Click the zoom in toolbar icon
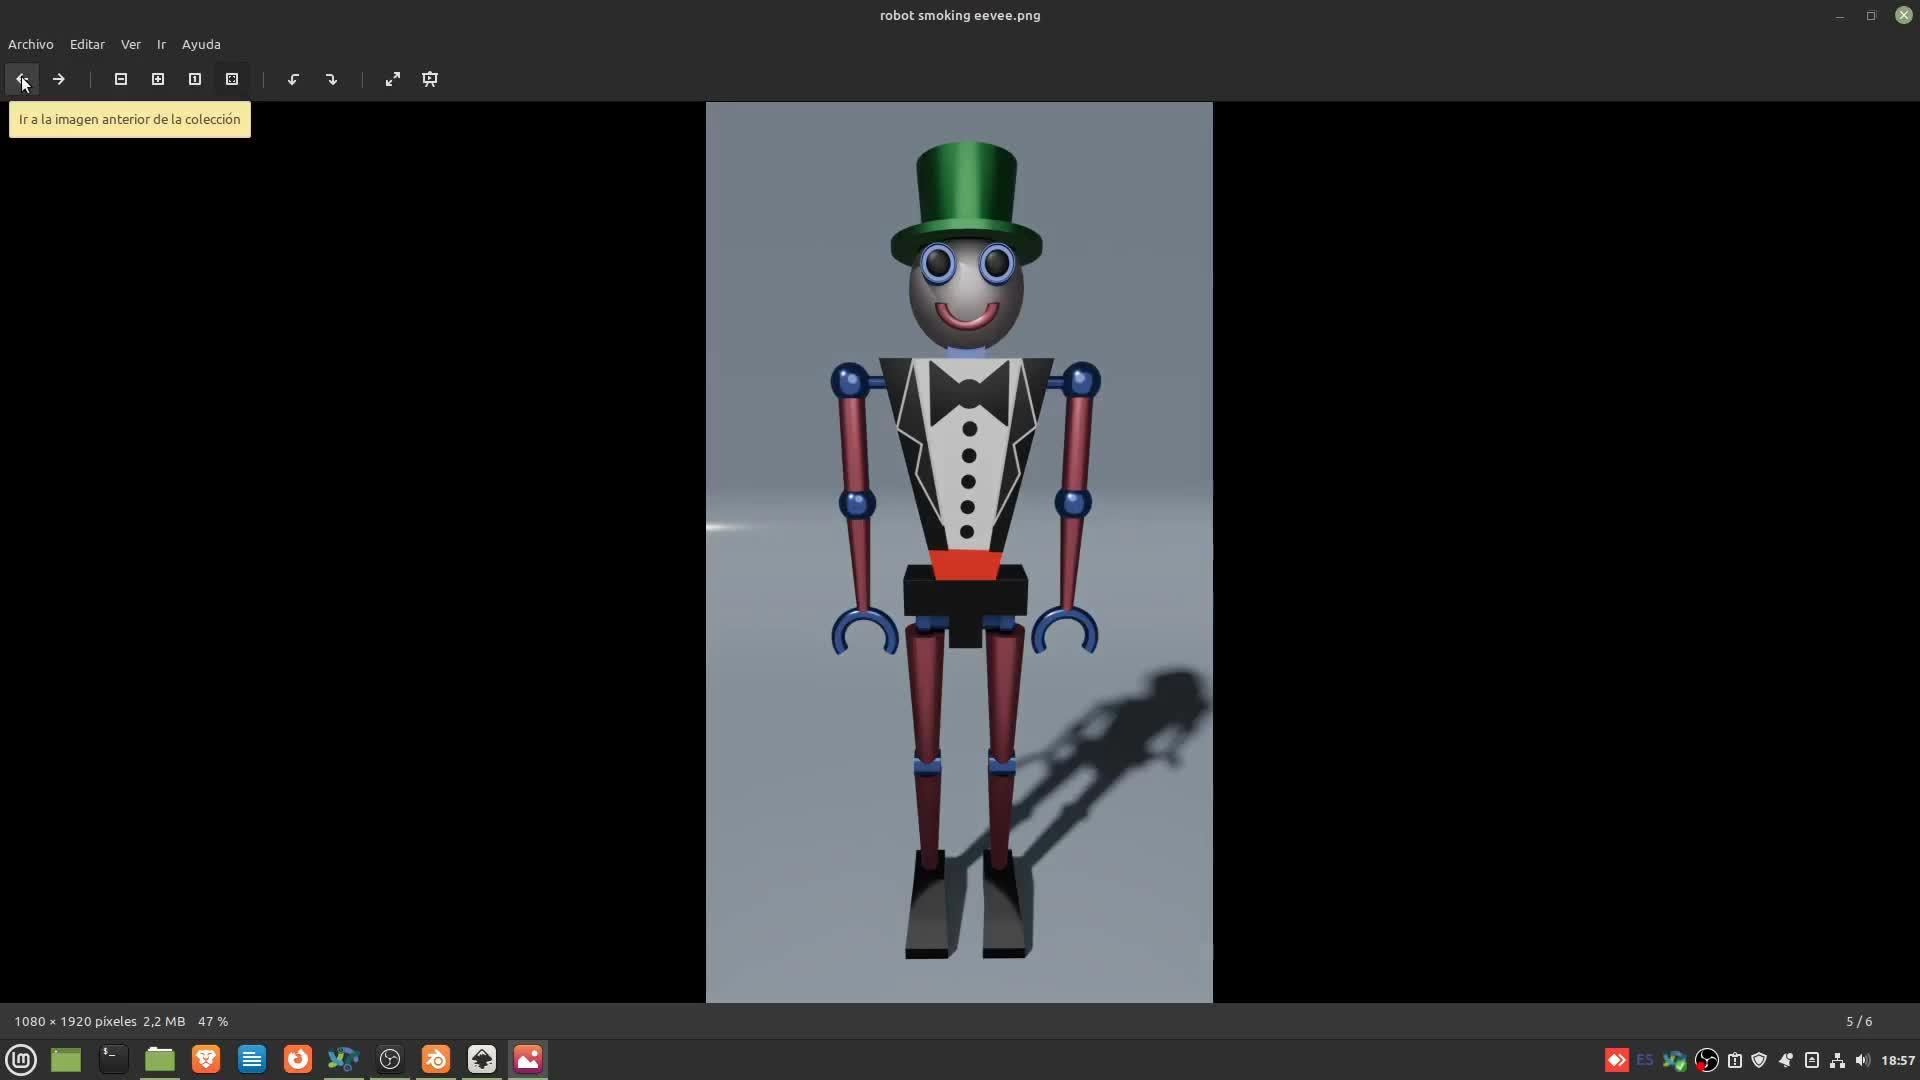Image resolution: width=1920 pixels, height=1080 pixels. point(158,79)
